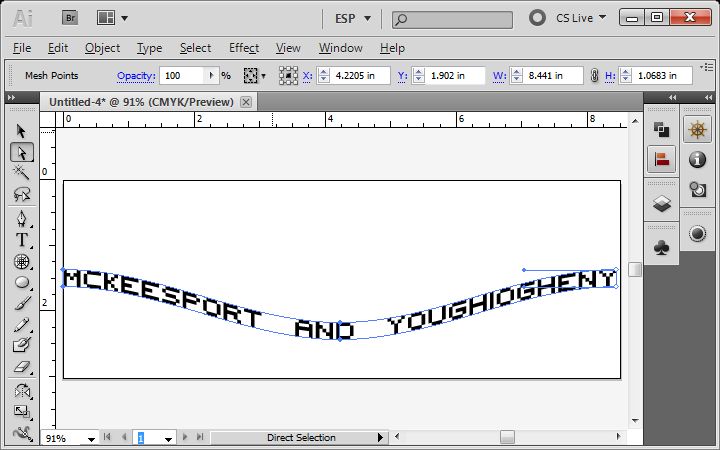Open the panel icon below Info
This screenshot has width=720, height=450.
point(697,189)
